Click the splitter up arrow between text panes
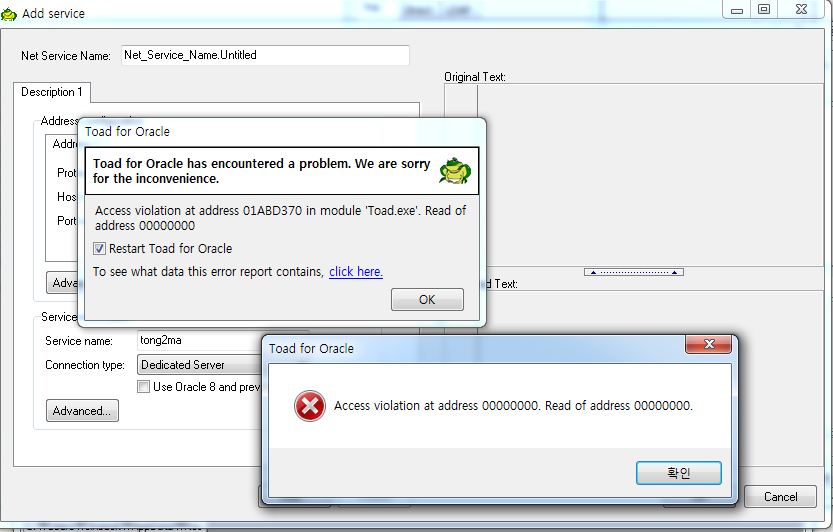This screenshot has height=532, width=833. pos(633,272)
